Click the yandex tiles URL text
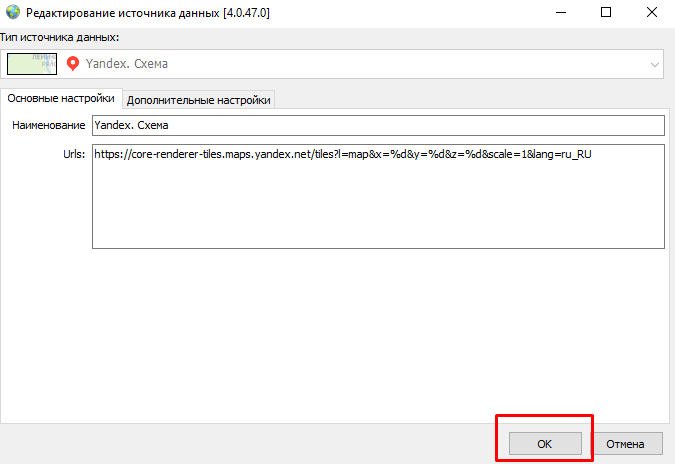 pyautogui.click(x=343, y=154)
